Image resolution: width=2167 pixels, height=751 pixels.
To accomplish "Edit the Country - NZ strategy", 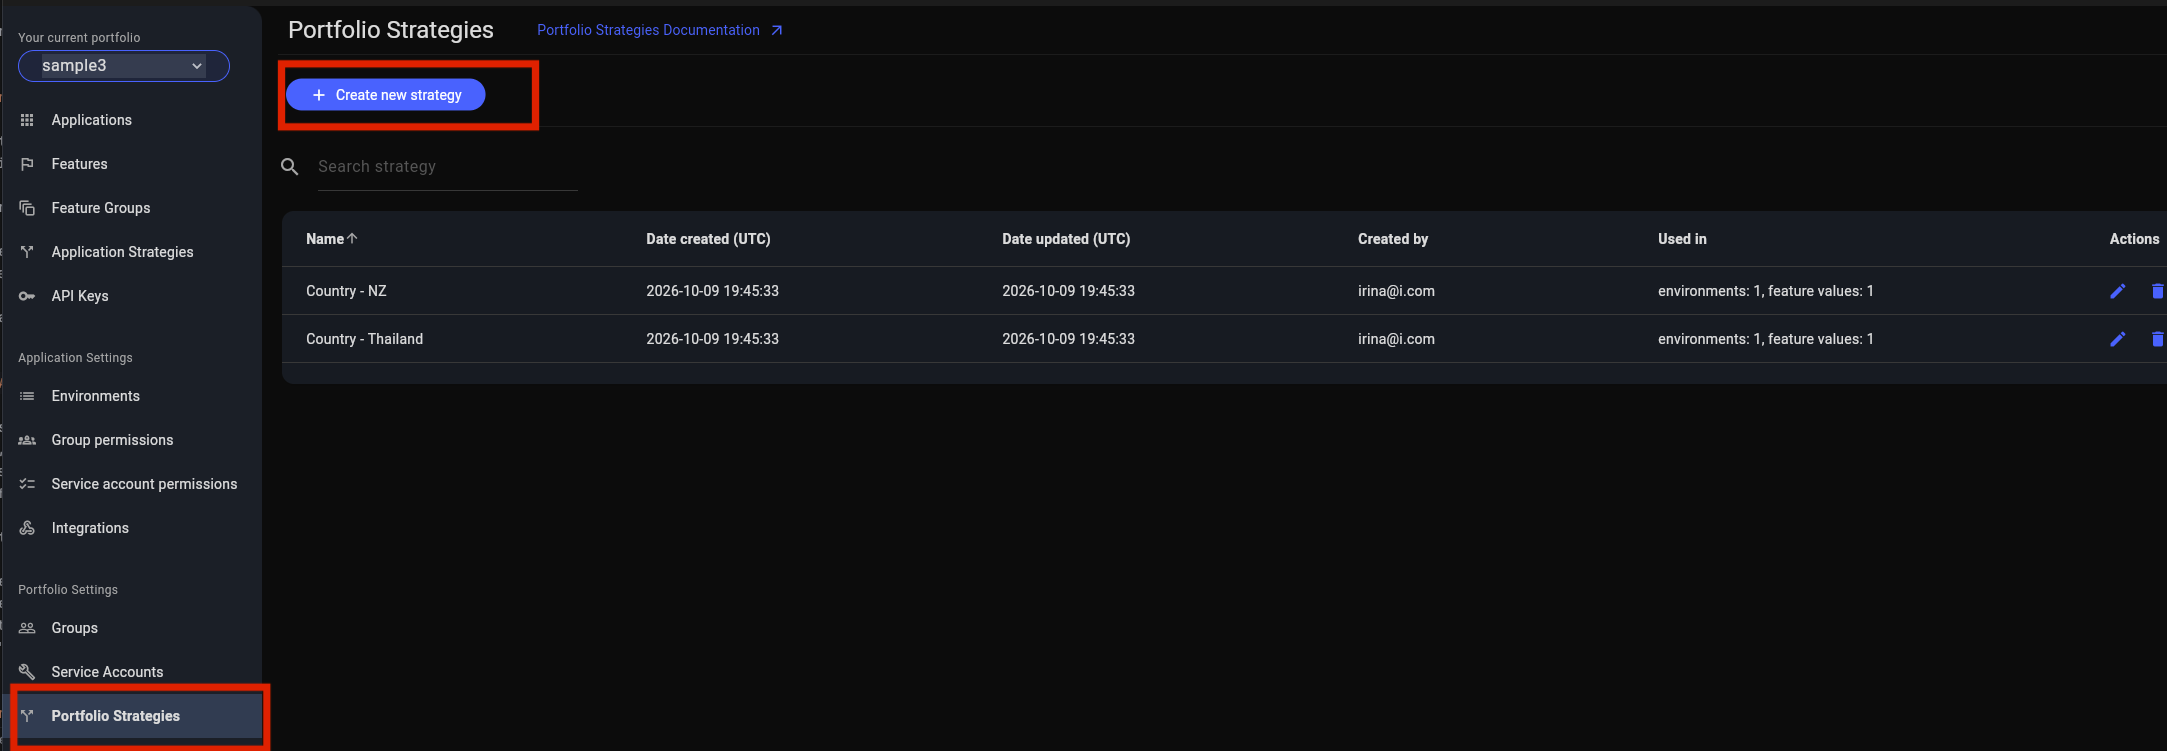I will tap(2117, 291).
